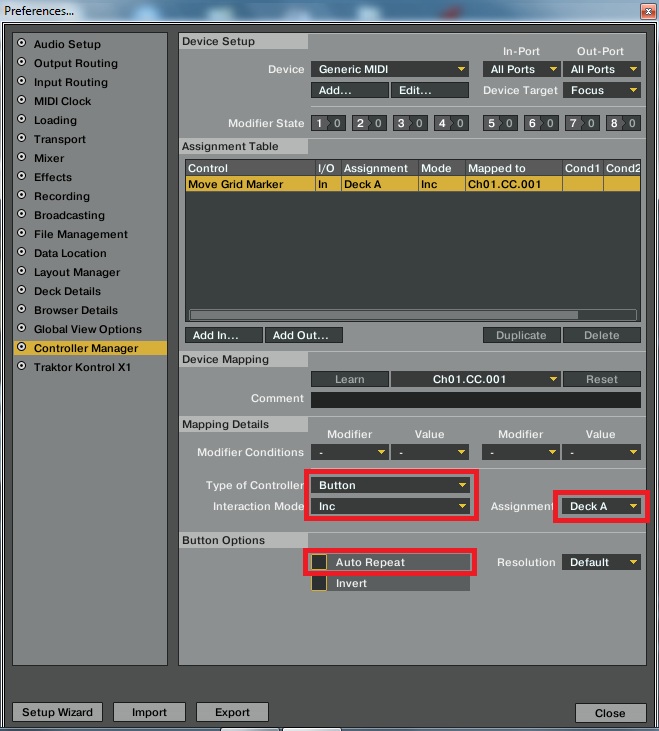The height and width of the screenshot is (731, 659).
Task: Open the In-Port All Ports dropdown
Action: click(522, 69)
